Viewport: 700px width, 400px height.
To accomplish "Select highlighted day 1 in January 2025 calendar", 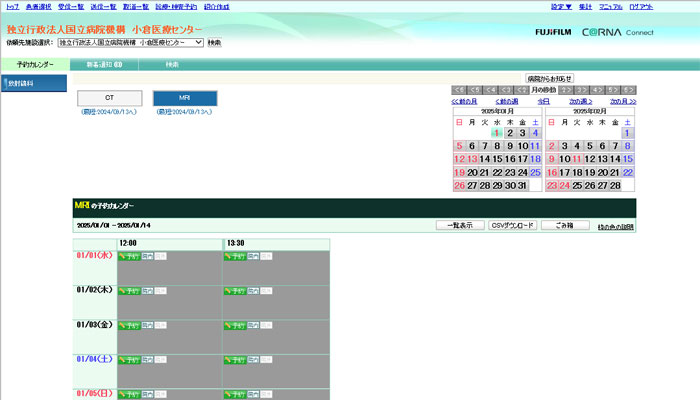I will (496, 133).
